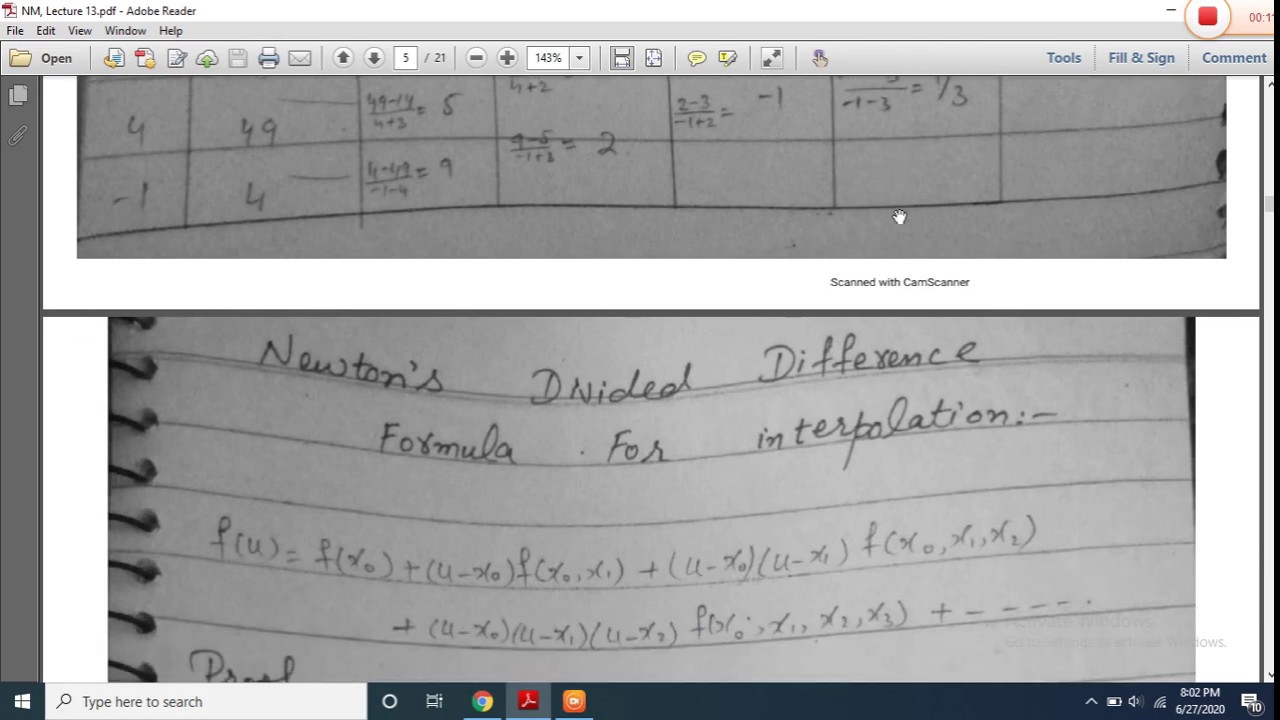Open Cortana circle icon
The width and height of the screenshot is (1280, 720).
point(390,702)
